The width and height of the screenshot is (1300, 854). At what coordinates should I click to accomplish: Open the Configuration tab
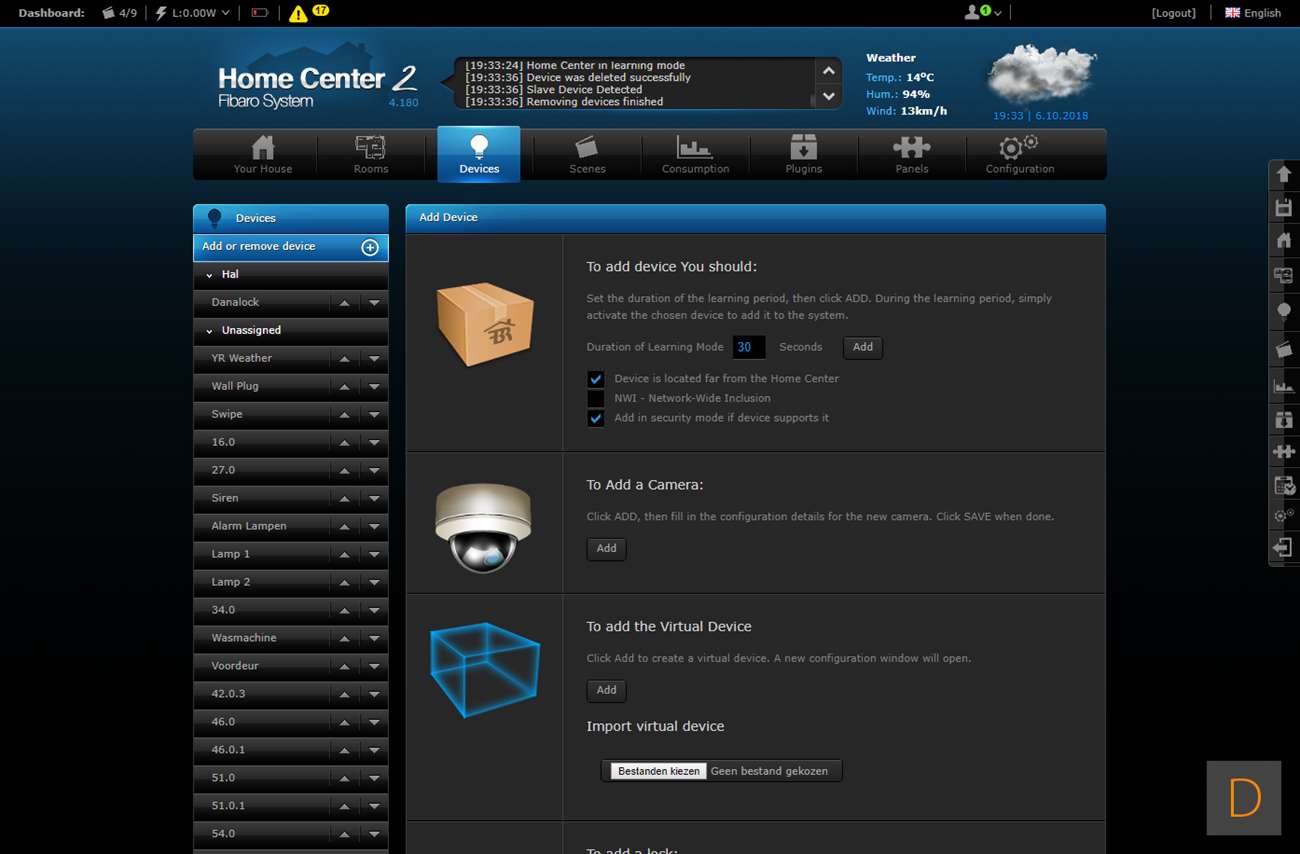(1020, 155)
